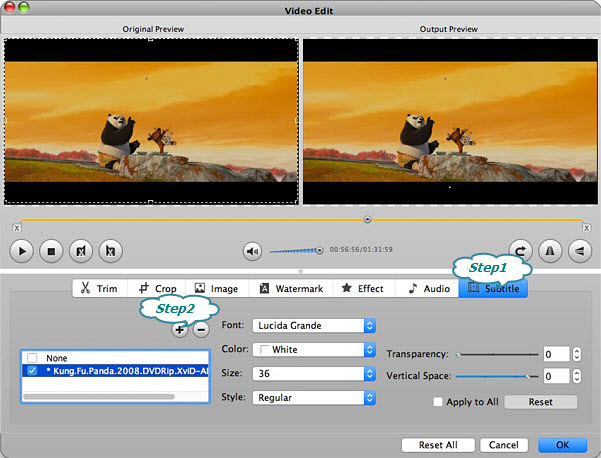The image size is (601, 458).
Task: Click the subtitle list horizontal scrollbar
Action: 99,397
